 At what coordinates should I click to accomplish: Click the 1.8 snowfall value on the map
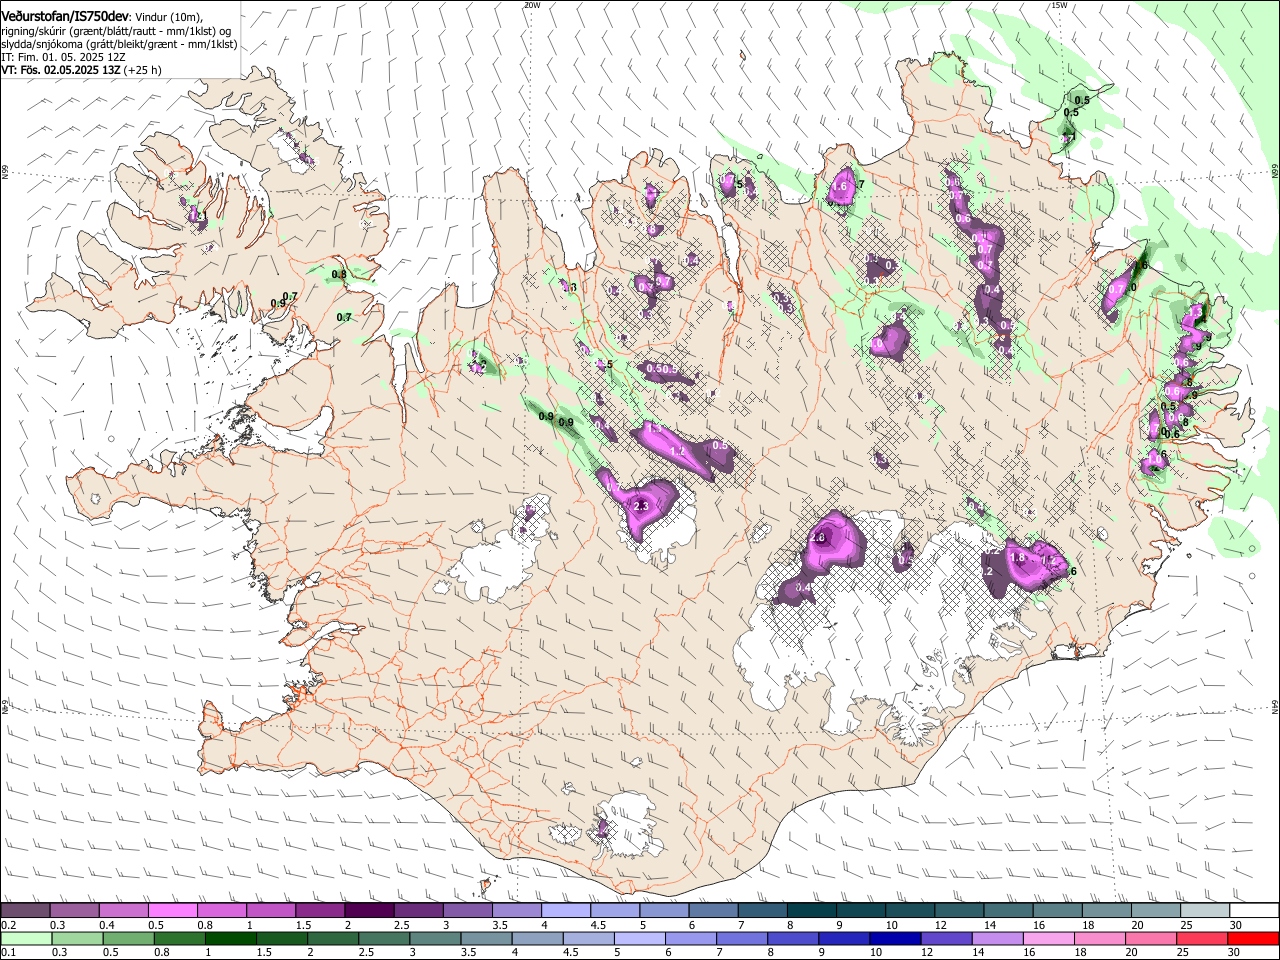click(x=1019, y=558)
